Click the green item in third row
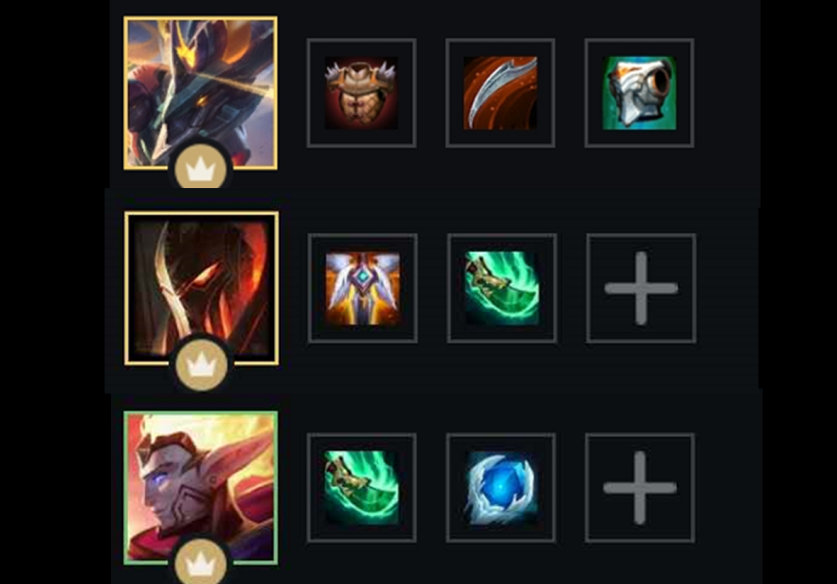This screenshot has height=584, width=837. point(361,488)
